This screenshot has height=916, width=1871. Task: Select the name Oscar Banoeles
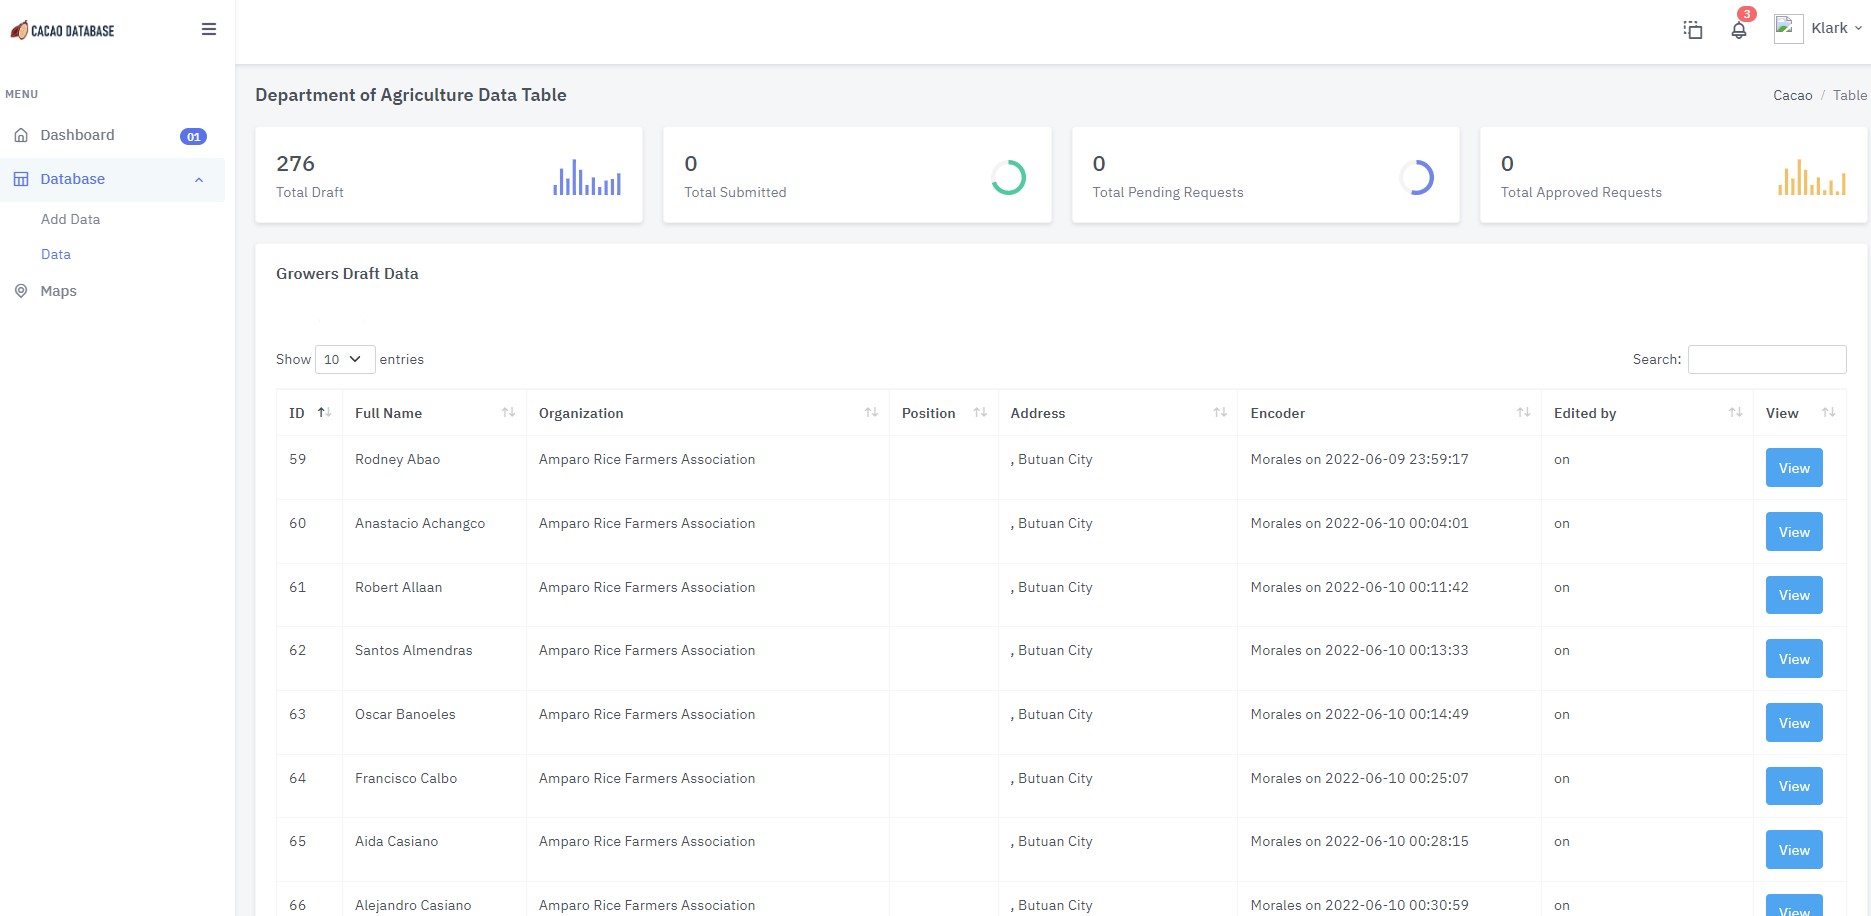click(x=405, y=714)
